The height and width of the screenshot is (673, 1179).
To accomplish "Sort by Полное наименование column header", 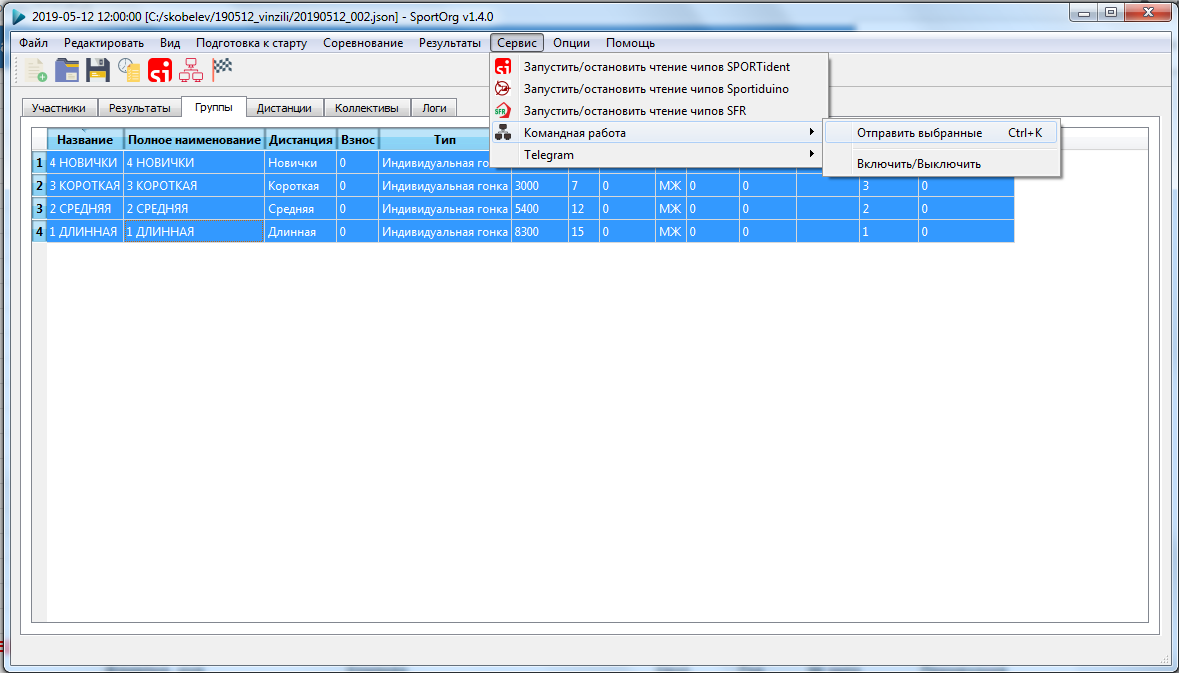I will [x=194, y=140].
